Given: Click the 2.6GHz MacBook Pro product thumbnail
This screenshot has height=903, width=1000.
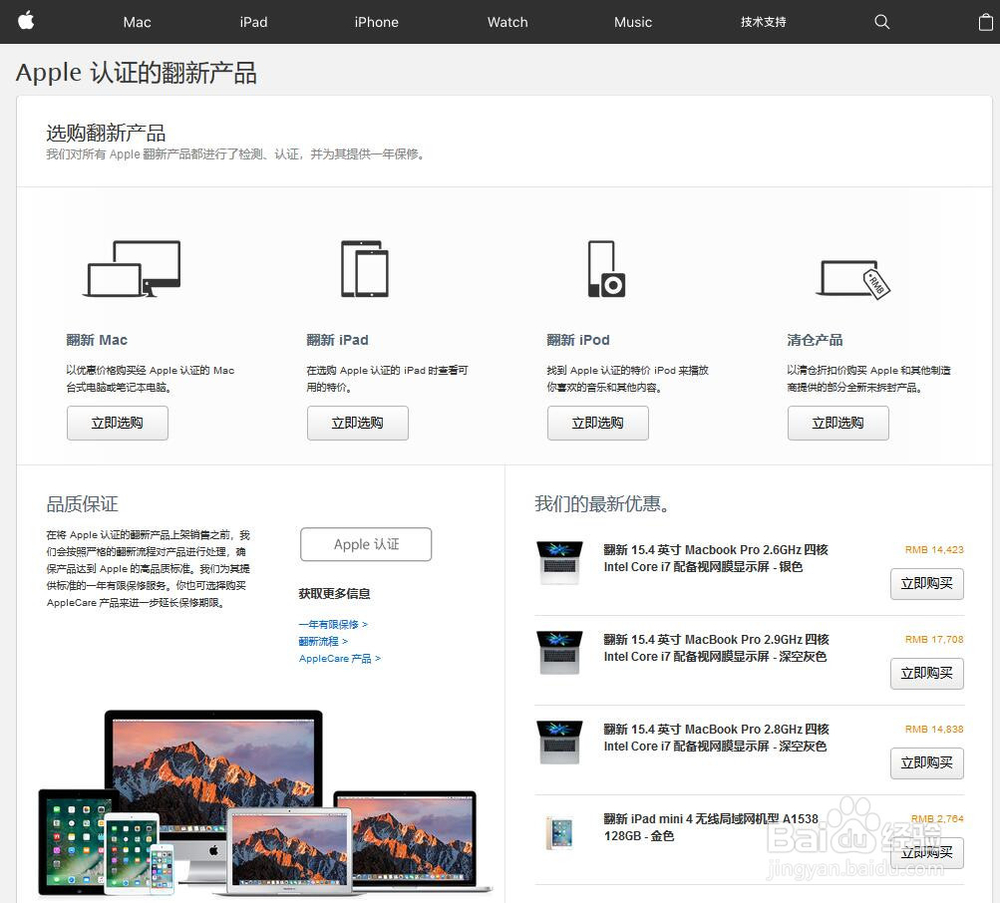Looking at the screenshot, I should [559, 560].
